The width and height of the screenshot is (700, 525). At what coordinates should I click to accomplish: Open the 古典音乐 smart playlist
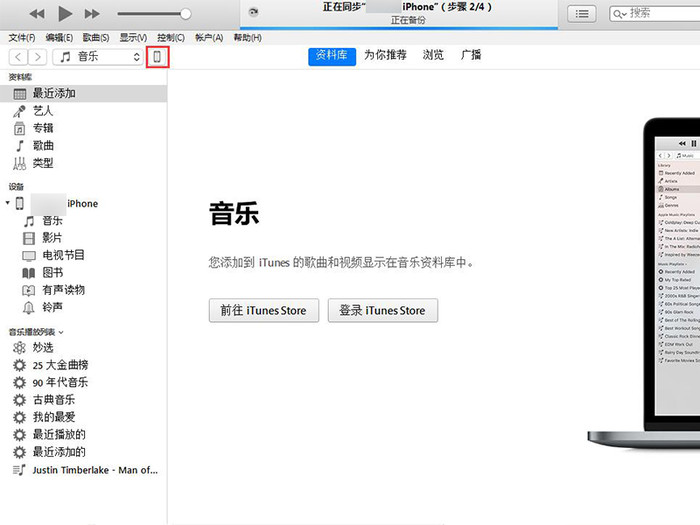[x=83, y=400]
